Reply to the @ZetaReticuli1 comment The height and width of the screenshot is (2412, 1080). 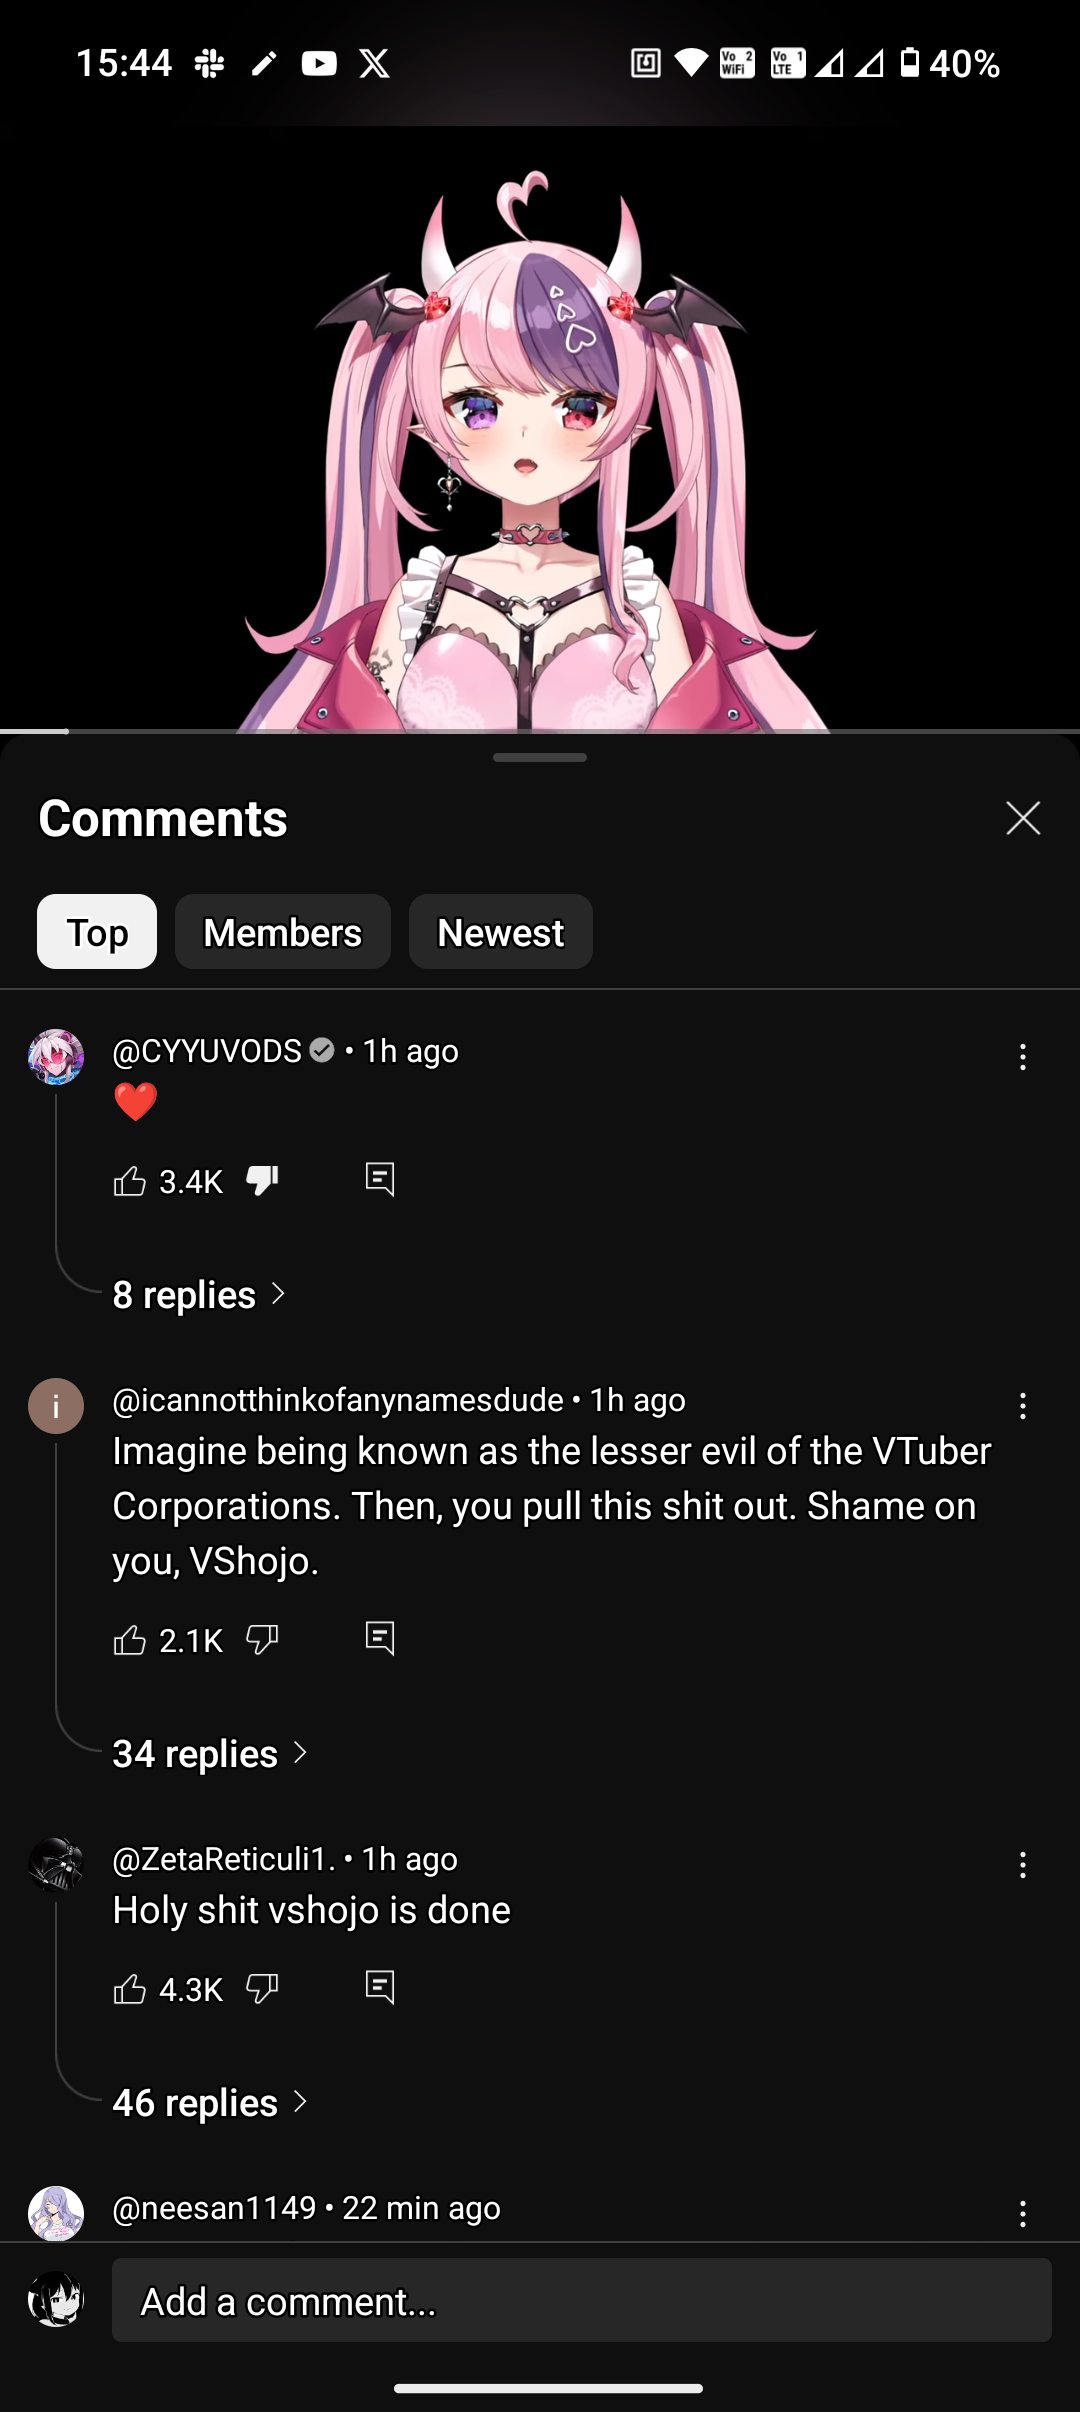tap(380, 1988)
